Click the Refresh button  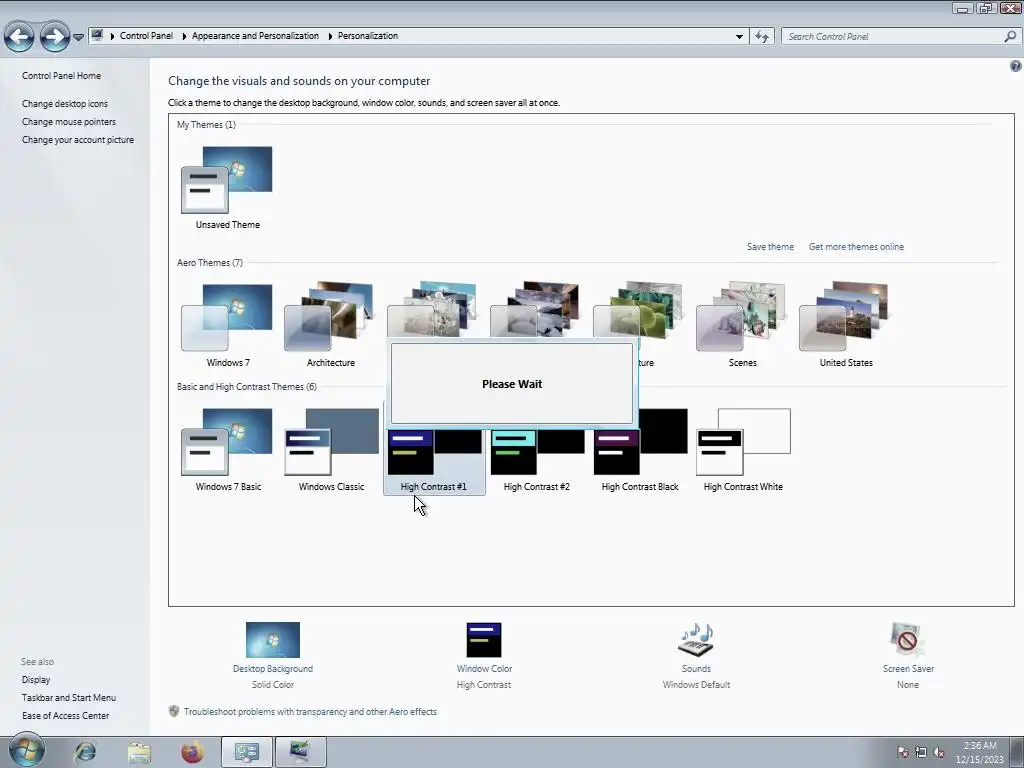[x=761, y=37]
